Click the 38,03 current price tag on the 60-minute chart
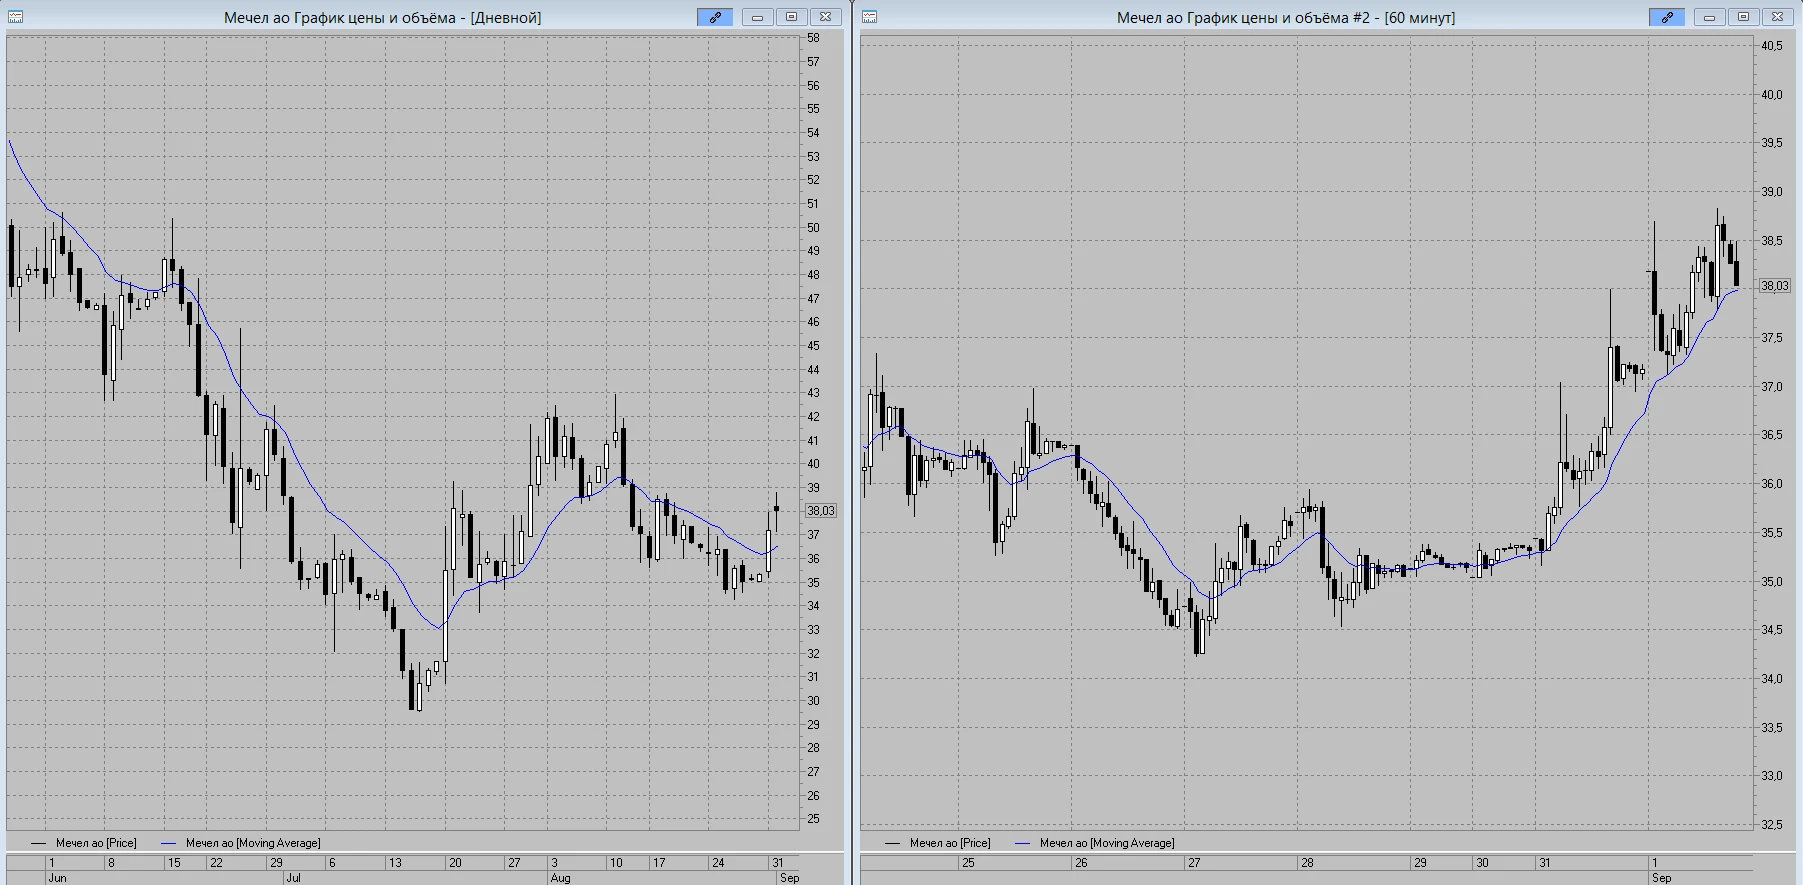 [1775, 286]
